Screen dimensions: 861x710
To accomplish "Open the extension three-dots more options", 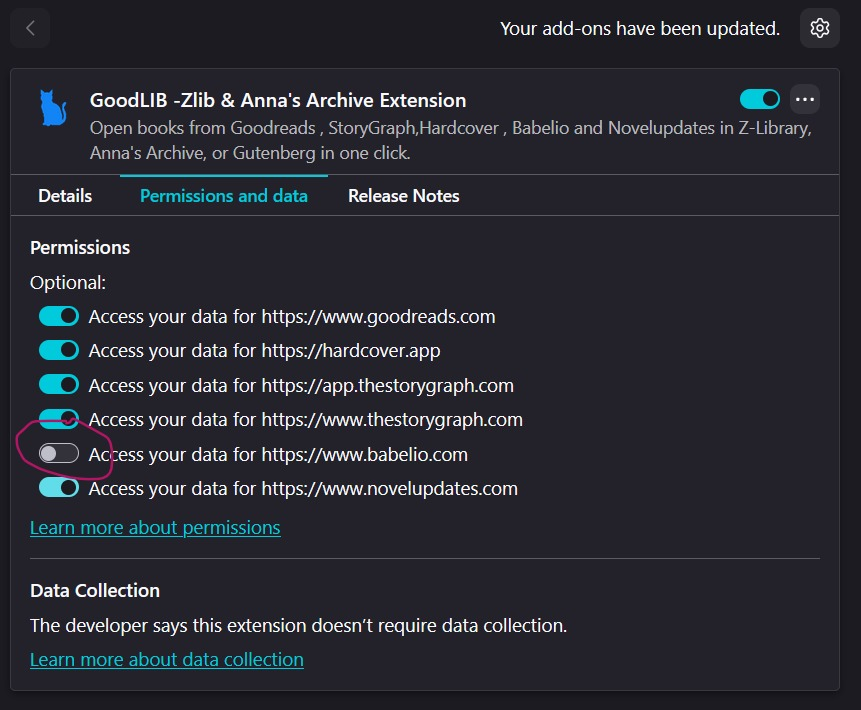I will [805, 99].
